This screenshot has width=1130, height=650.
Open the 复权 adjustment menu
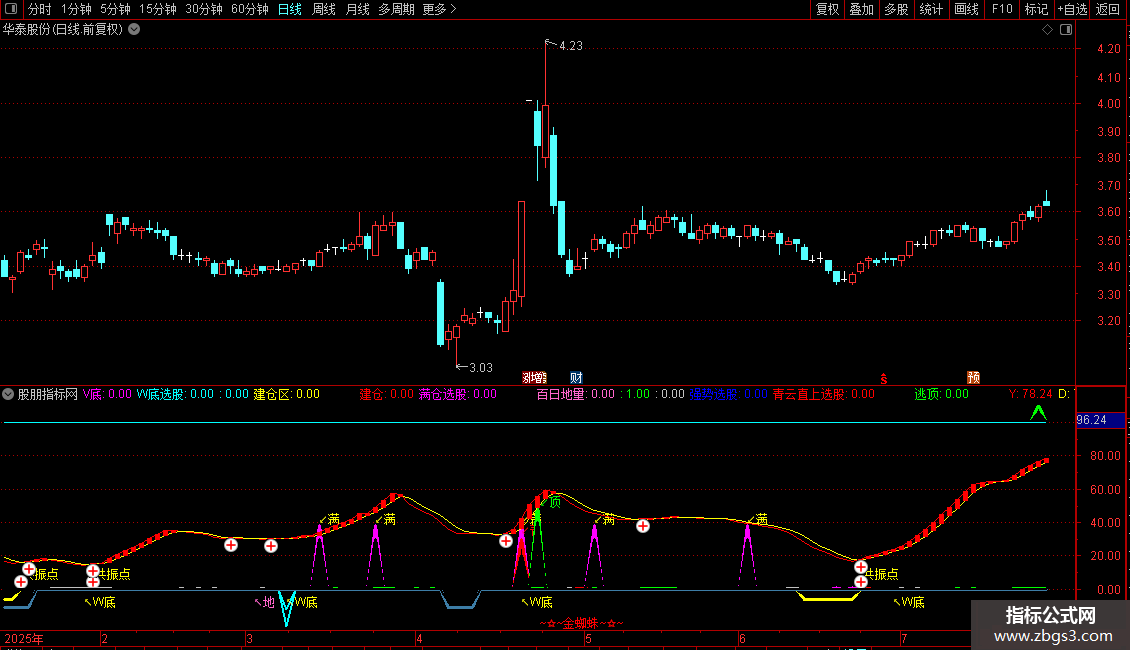pos(827,9)
